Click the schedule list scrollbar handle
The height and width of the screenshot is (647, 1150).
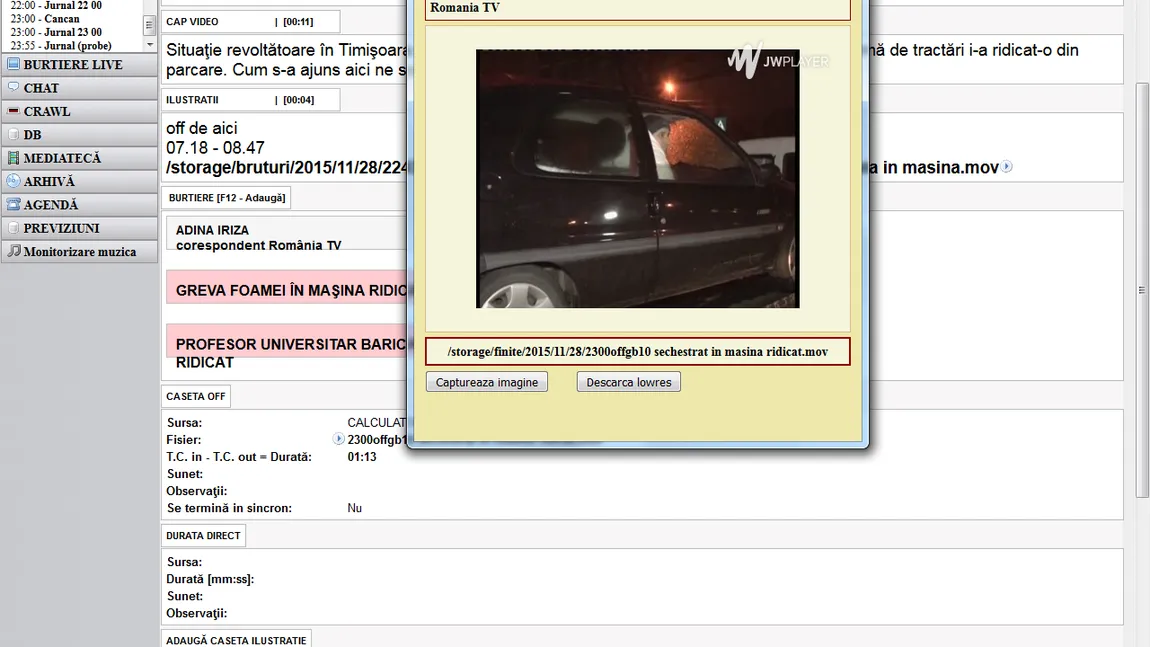pos(149,25)
